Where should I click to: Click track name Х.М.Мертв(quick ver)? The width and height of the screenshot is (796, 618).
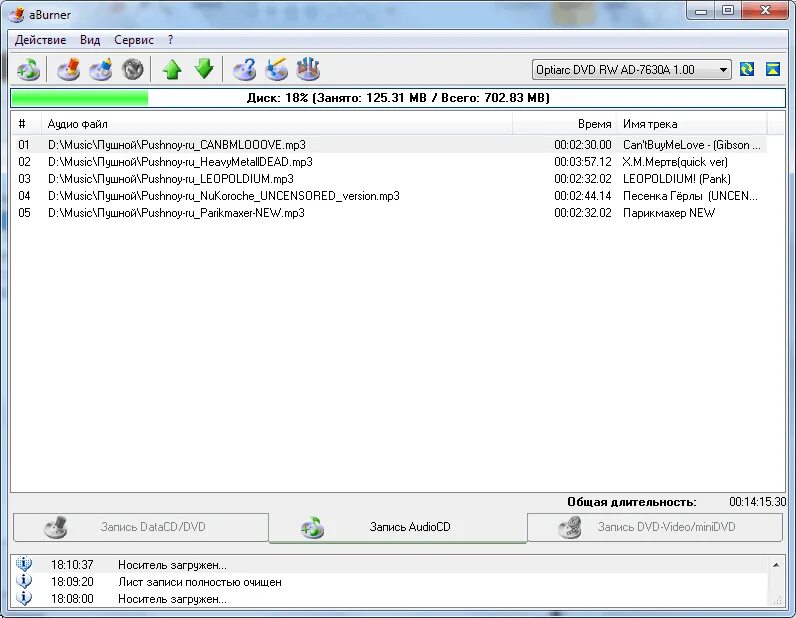[675, 162]
